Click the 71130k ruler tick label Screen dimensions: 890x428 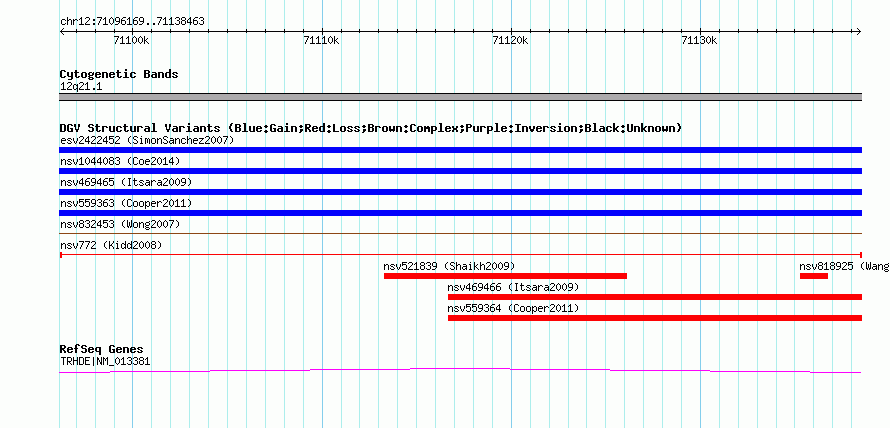click(x=700, y=40)
